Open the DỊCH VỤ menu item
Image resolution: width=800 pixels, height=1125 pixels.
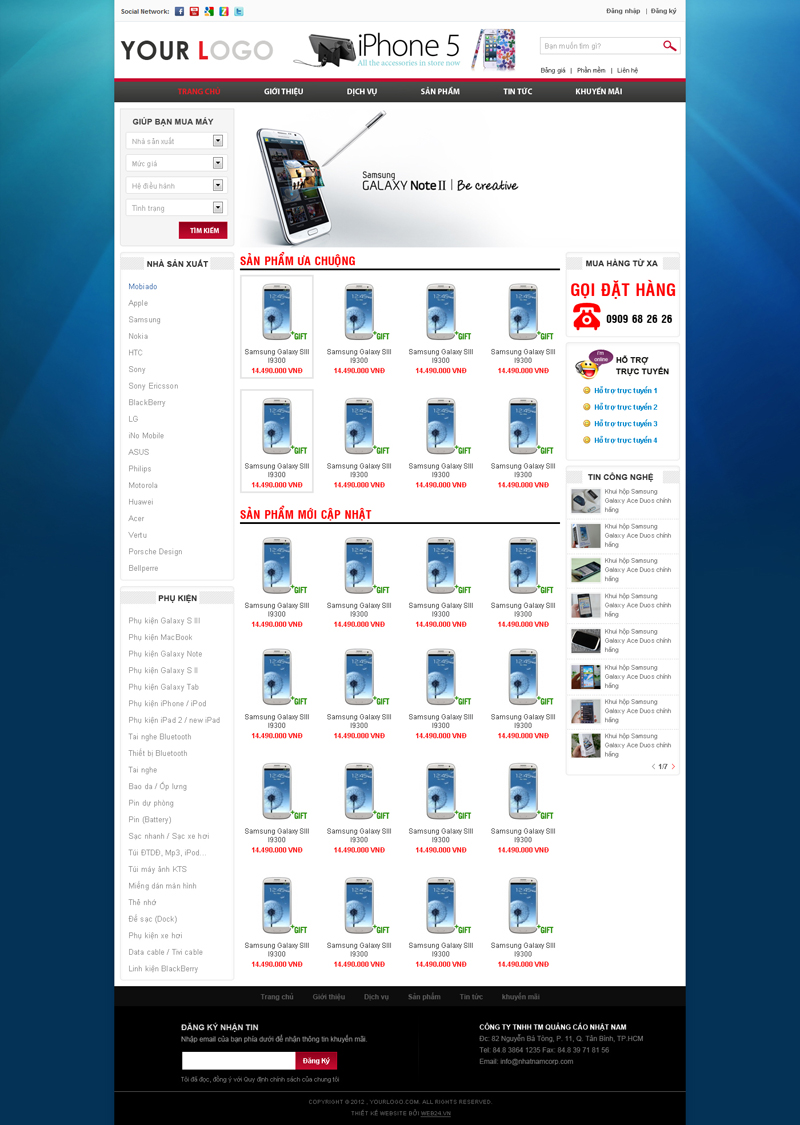(x=362, y=91)
